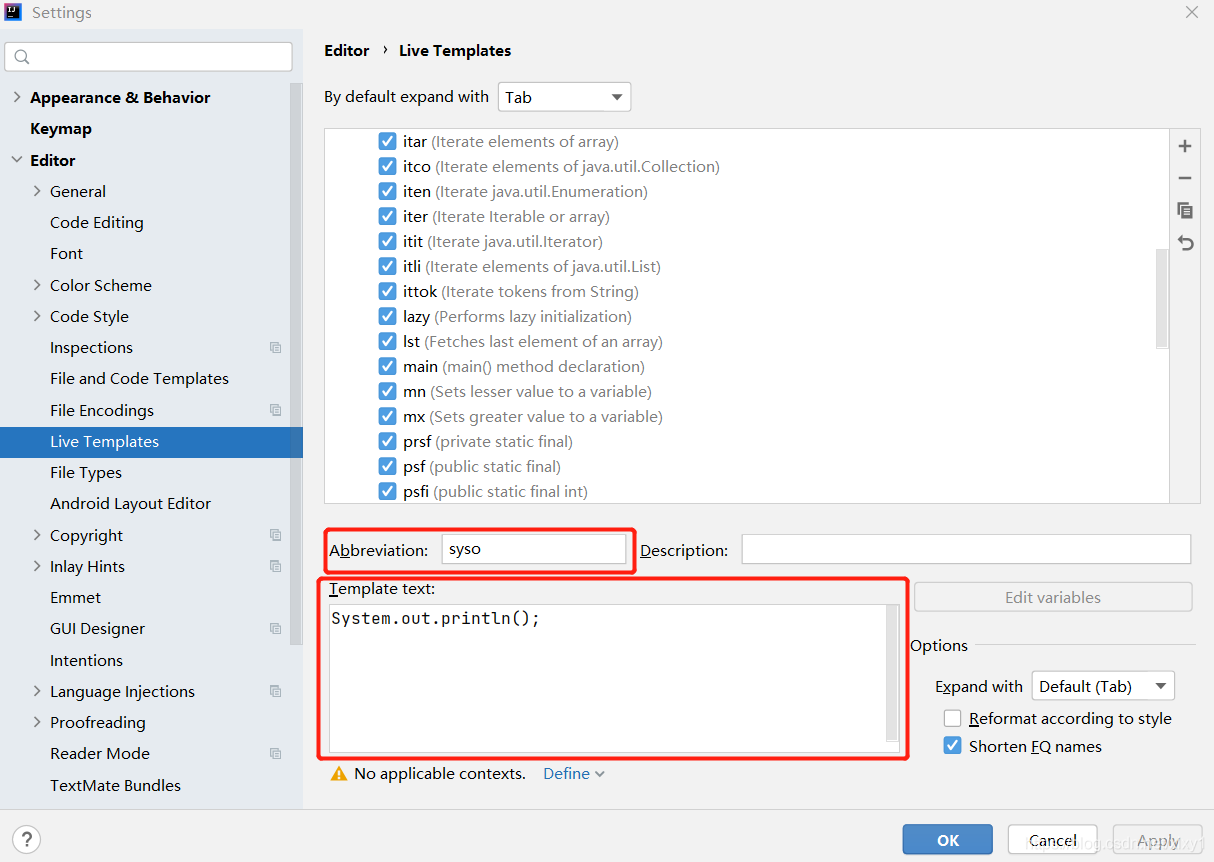
Task: Open the By default expand with dropdown
Action: click(564, 97)
